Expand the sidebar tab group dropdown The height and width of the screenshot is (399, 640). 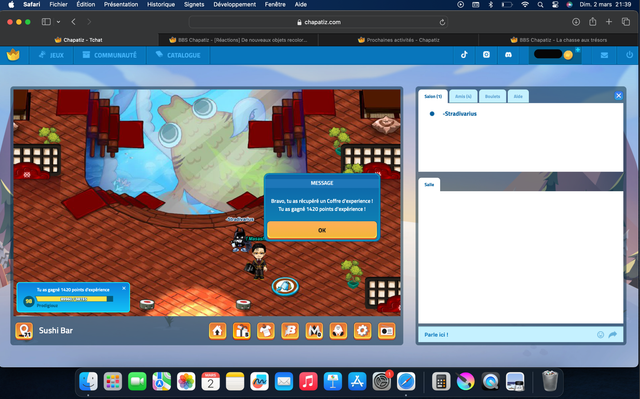click(x=58, y=22)
